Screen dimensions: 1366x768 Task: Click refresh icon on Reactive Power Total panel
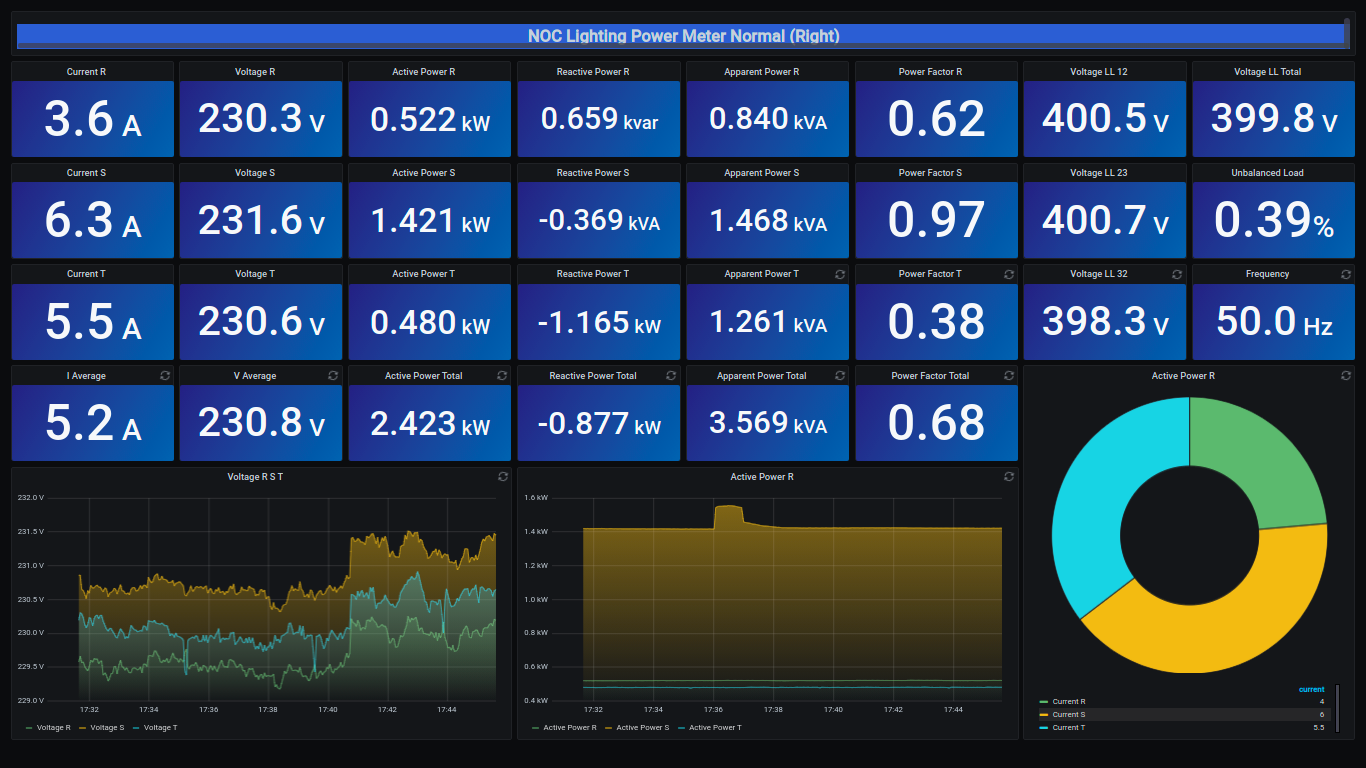click(671, 375)
